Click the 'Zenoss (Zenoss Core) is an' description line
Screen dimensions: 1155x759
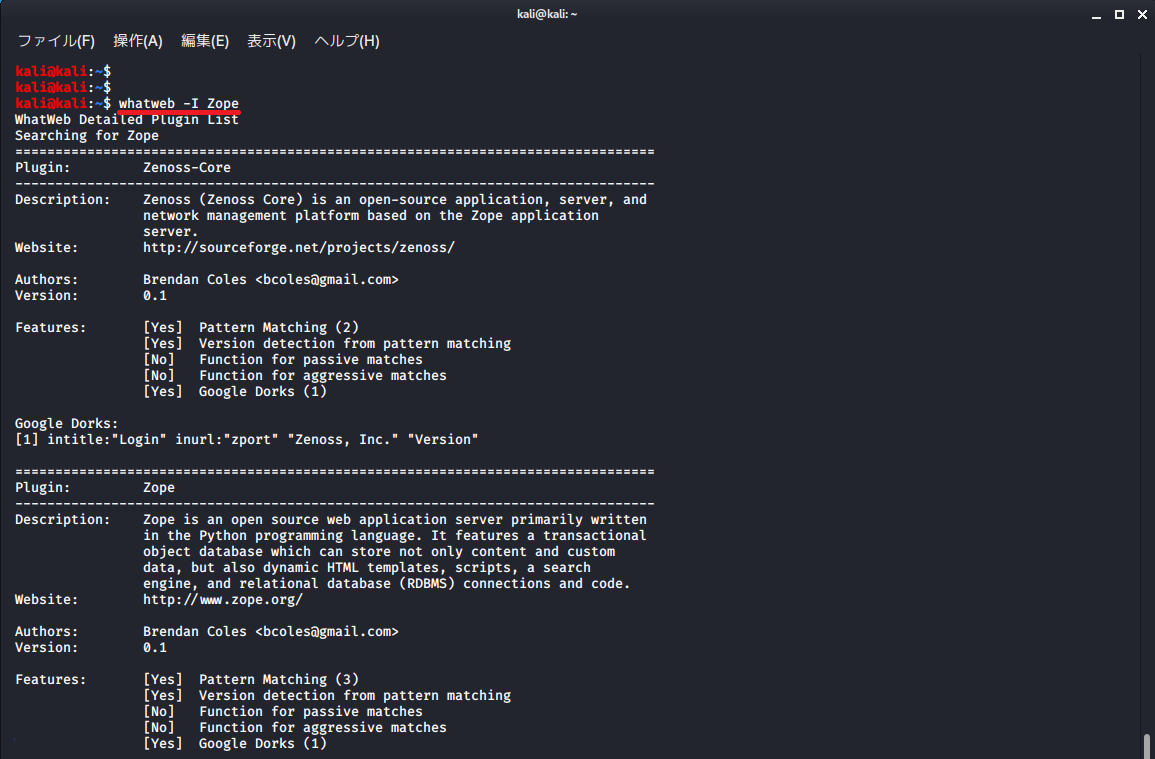tap(395, 200)
